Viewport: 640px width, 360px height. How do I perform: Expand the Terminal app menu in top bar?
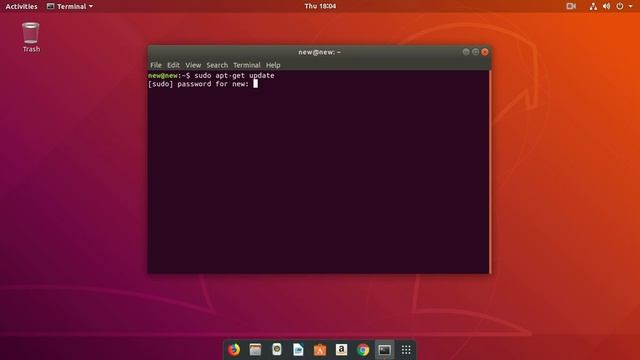[70, 6]
